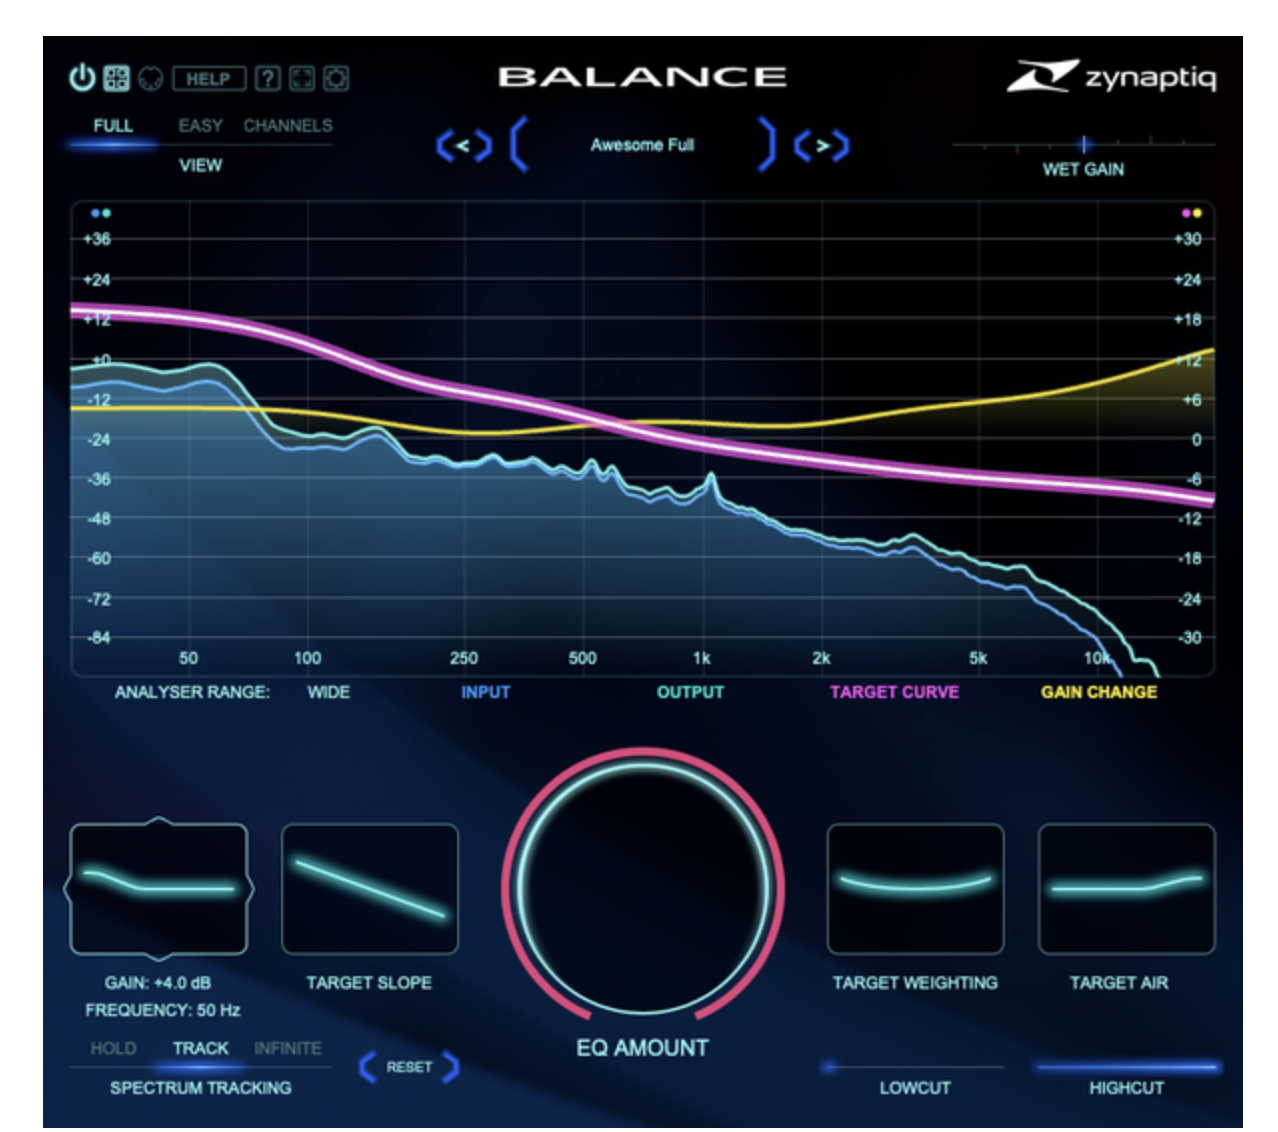Viewport: 1278px width, 1132px height.
Task: Click the SPECTRUM TRACKING label
Action: [x=201, y=1088]
